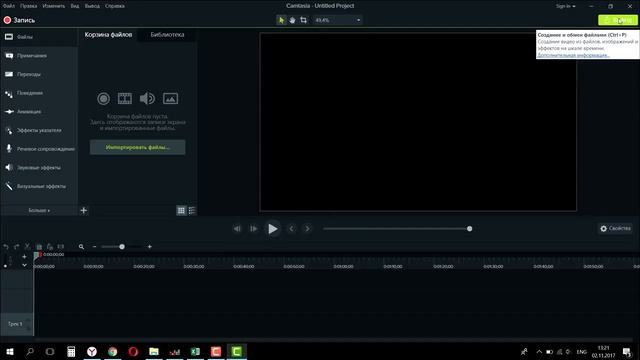This screenshot has height=360, width=640.
Task: Step forward to next frame
Action: pyautogui.click(x=253, y=229)
